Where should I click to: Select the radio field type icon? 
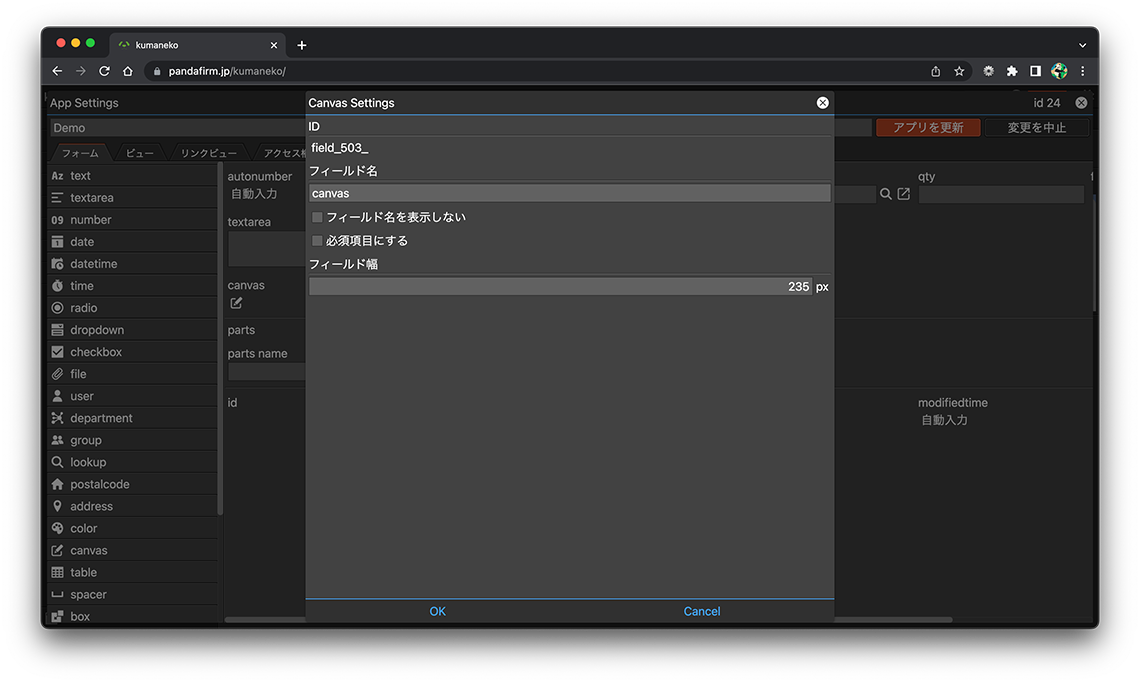(x=58, y=308)
